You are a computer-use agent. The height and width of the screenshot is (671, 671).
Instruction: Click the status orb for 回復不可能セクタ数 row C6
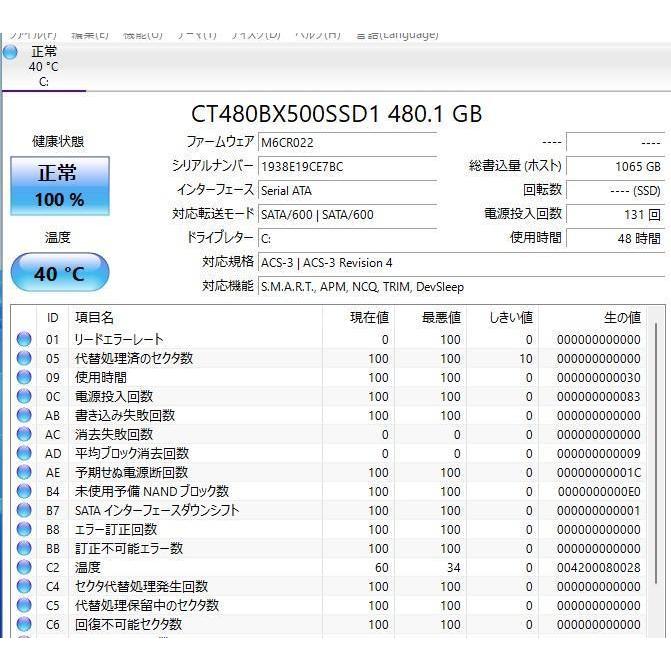click(24, 625)
